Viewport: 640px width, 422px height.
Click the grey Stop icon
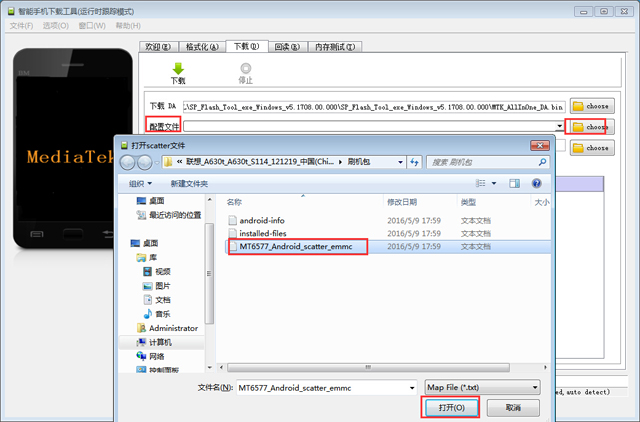coord(246,68)
